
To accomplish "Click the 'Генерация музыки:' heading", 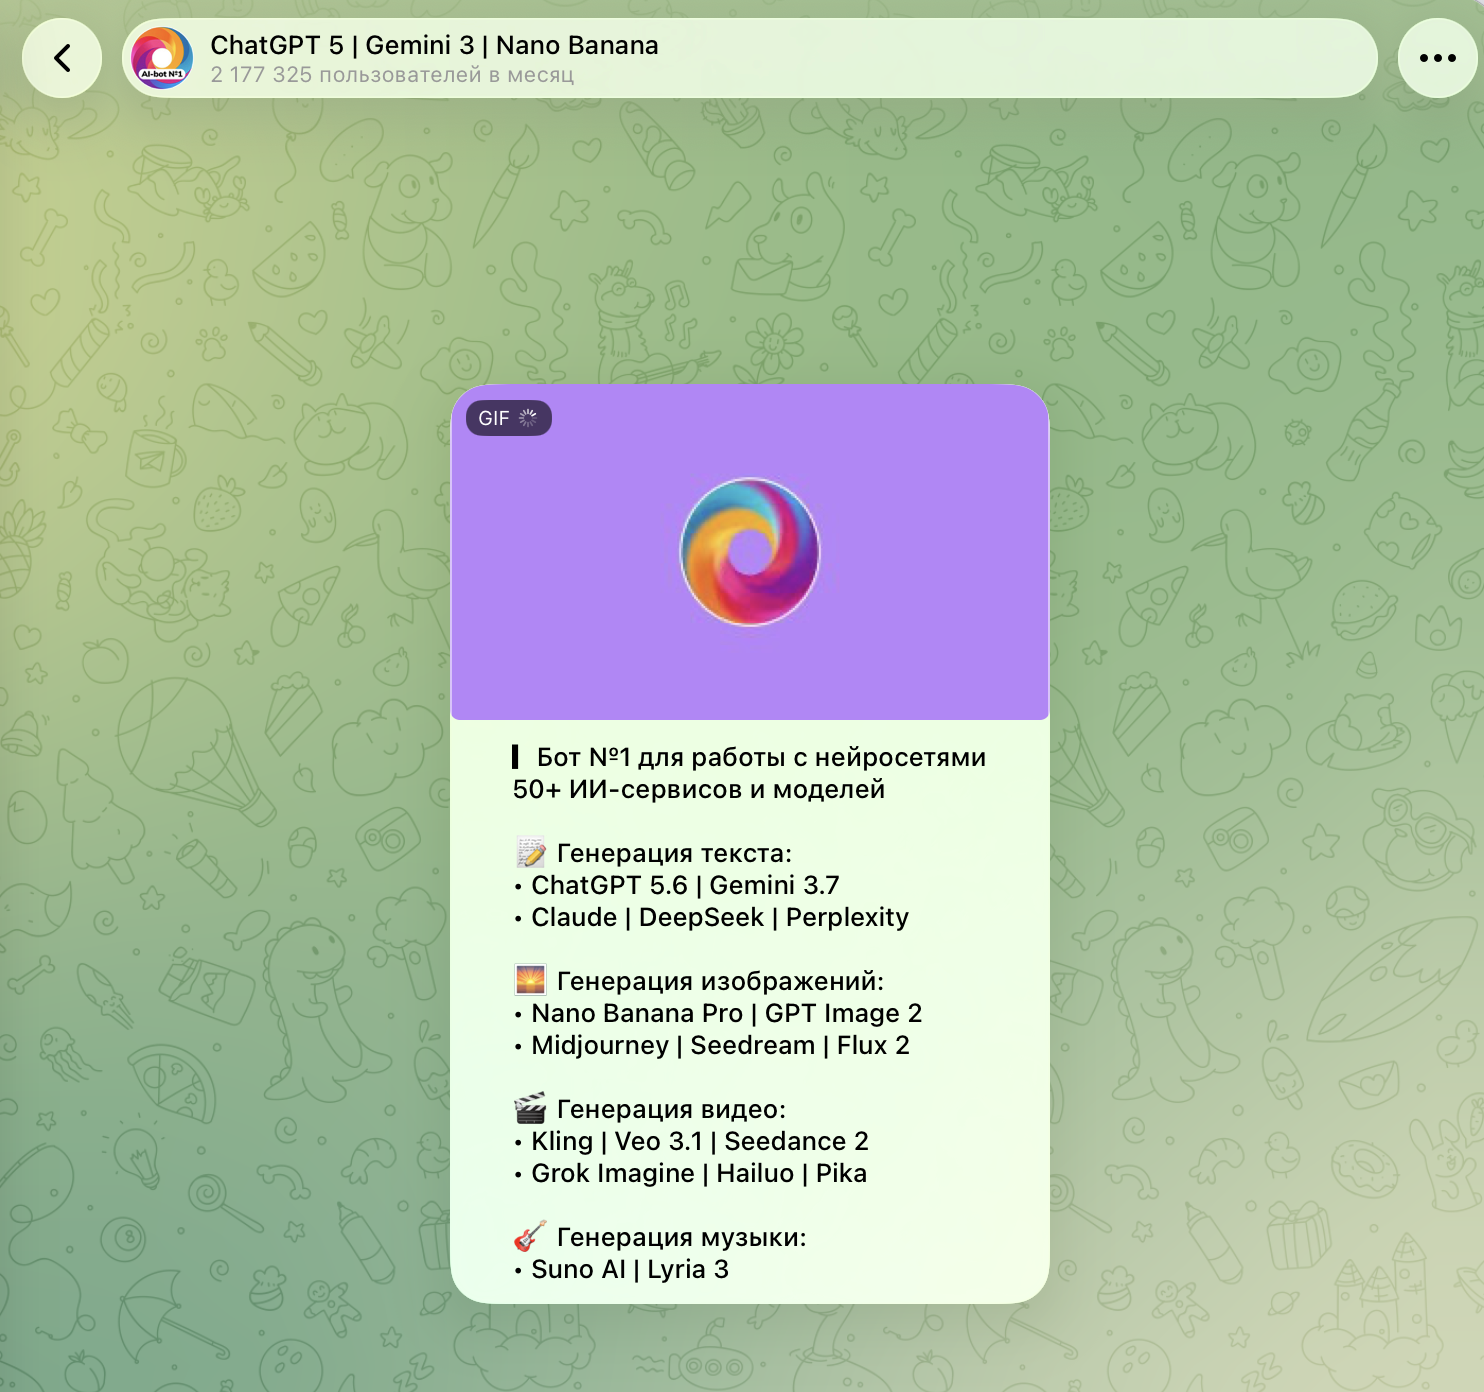I will (x=681, y=1237).
